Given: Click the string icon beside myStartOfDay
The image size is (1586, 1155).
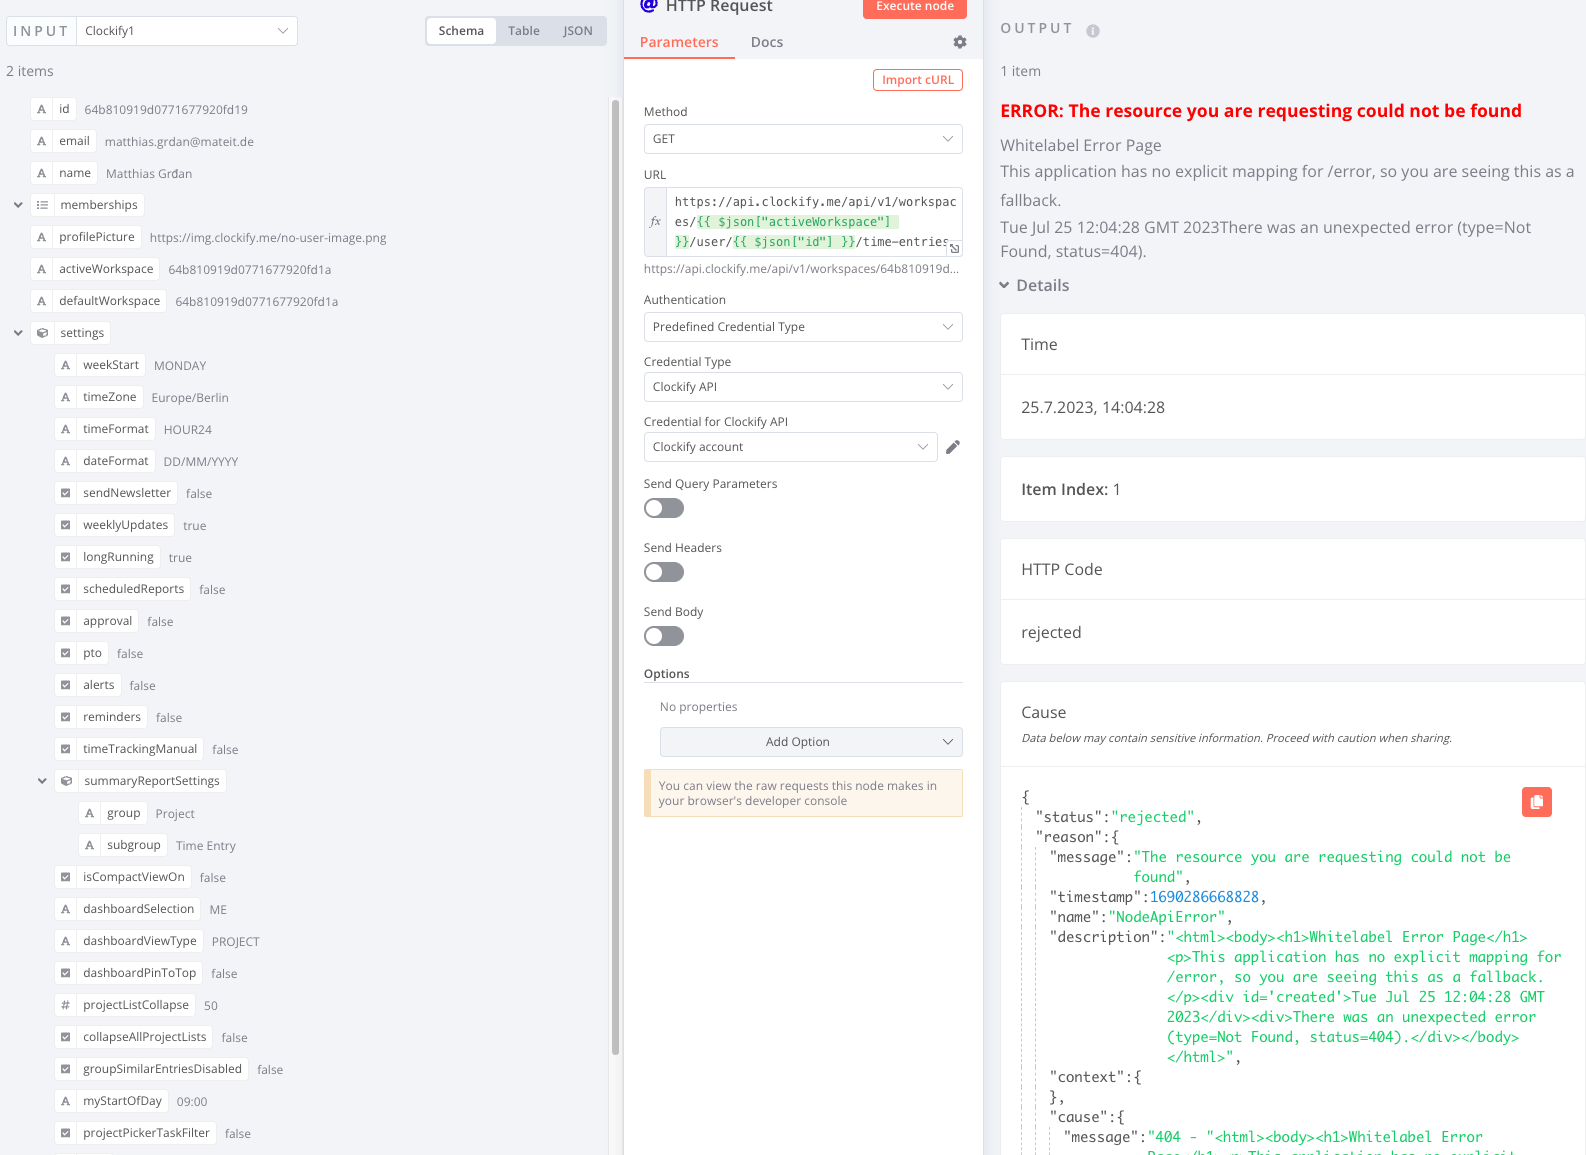Looking at the screenshot, I should 66,1101.
